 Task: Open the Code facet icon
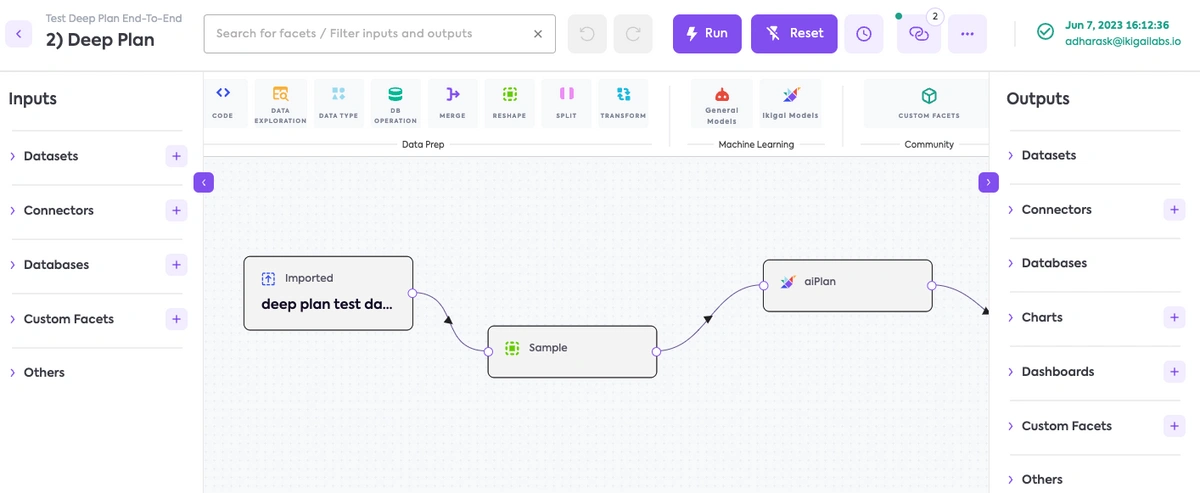point(223,102)
